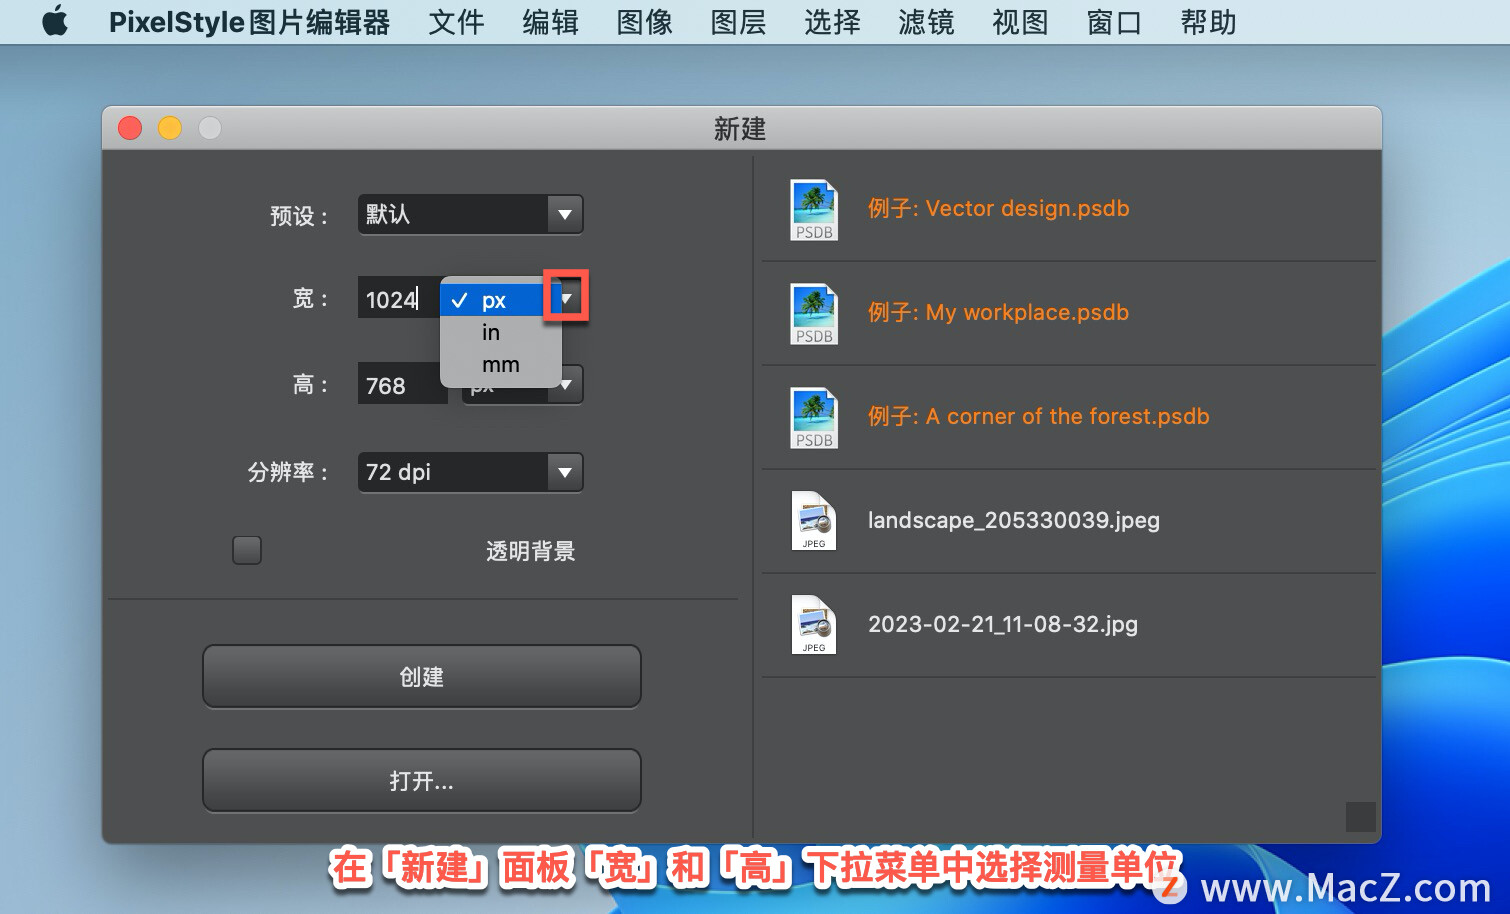Open the 编辑 menu
Image resolution: width=1510 pixels, height=914 pixels.
[x=550, y=22]
